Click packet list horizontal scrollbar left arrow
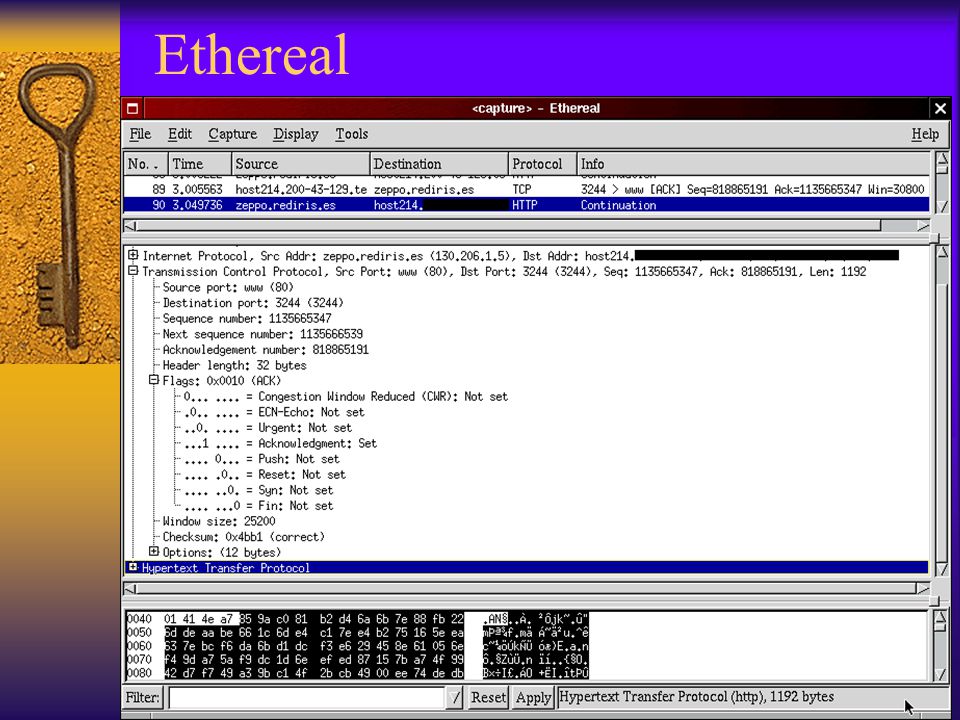This screenshot has width=960, height=720. pyautogui.click(x=130, y=226)
